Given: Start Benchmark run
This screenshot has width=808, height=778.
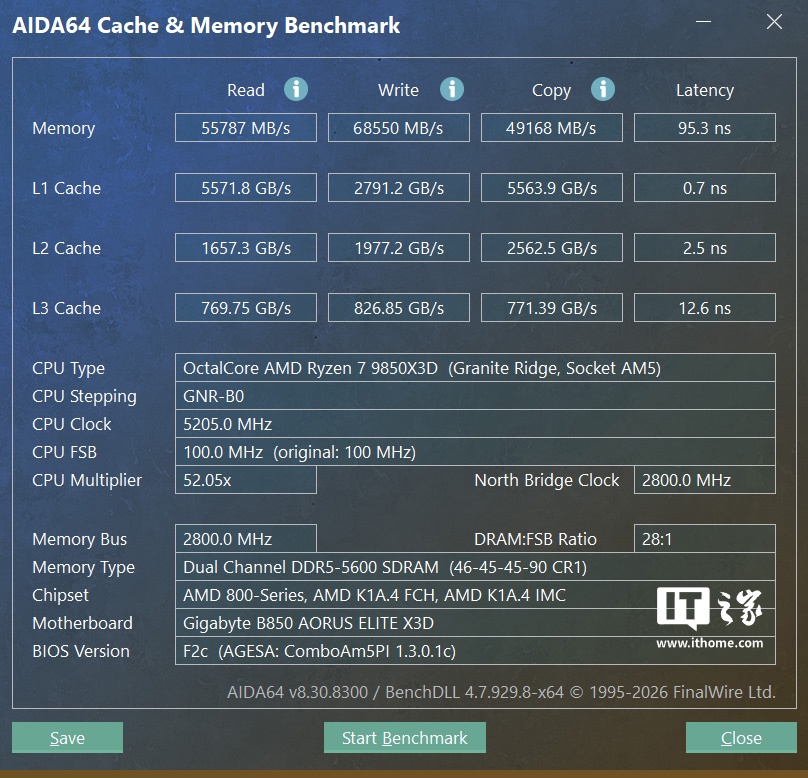Looking at the screenshot, I should coord(405,738).
